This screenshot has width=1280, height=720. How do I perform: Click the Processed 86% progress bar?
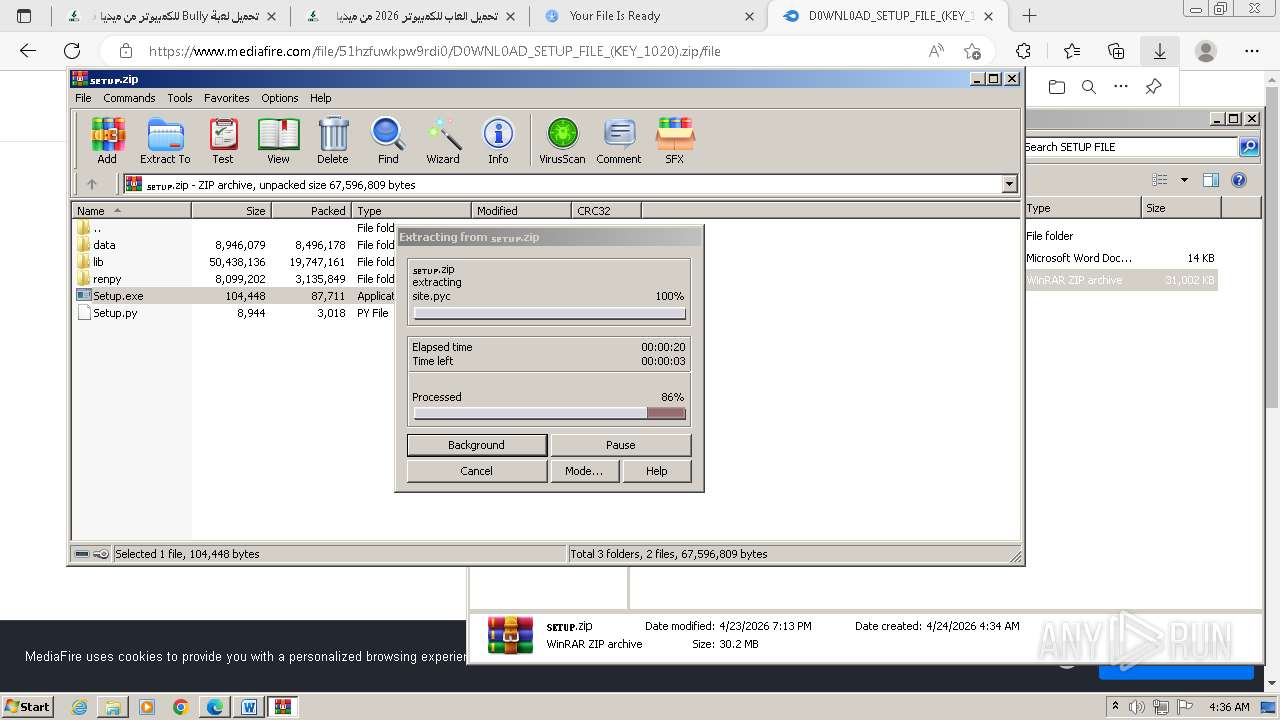click(550, 413)
